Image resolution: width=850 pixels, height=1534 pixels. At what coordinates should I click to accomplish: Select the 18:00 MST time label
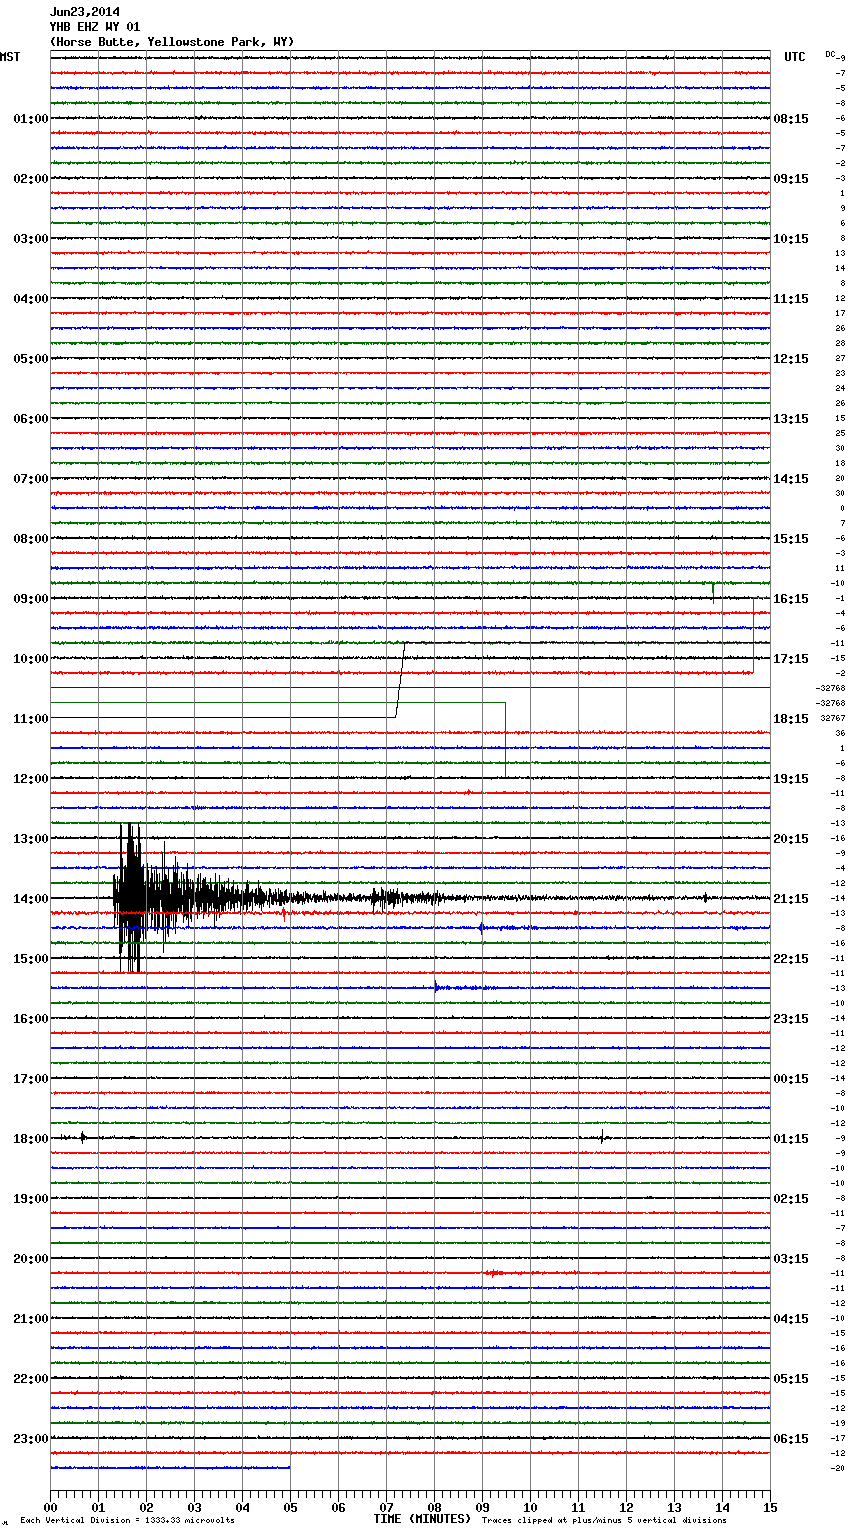pos(30,1139)
